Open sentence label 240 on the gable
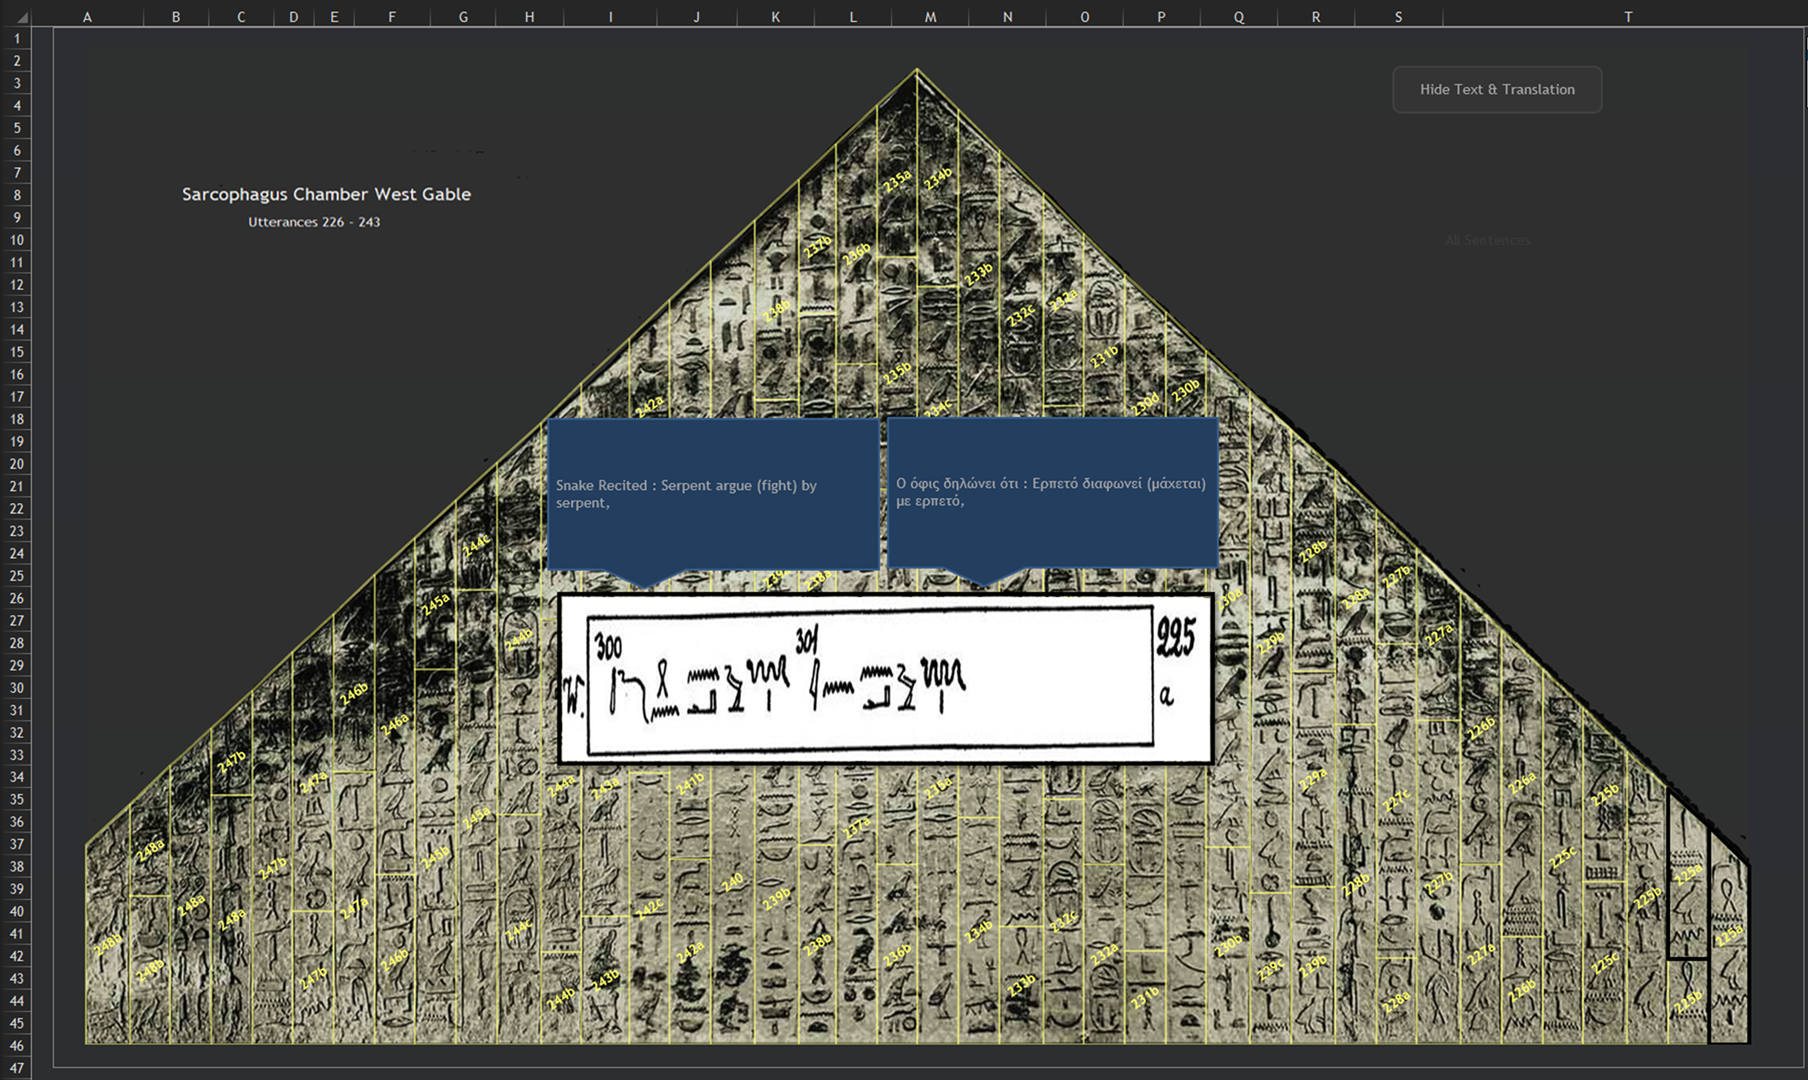Image resolution: width=1808 pixels, height=1080 pixels. click(x=732, y=881)
